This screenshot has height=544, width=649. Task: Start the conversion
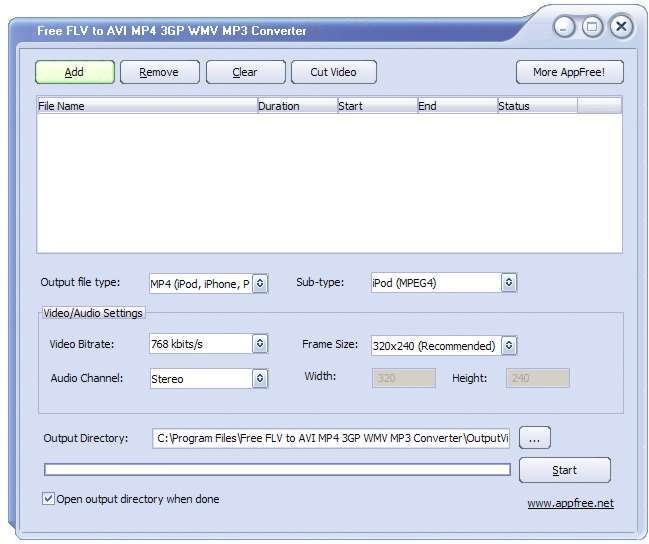(x=565, y=470)
